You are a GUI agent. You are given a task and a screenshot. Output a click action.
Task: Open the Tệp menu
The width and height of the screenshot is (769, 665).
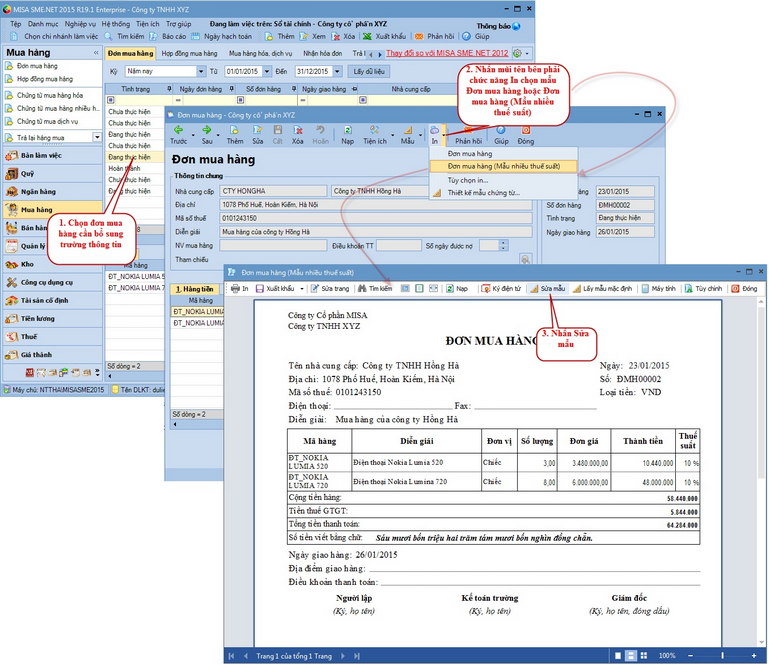click(x=16, y=24)
